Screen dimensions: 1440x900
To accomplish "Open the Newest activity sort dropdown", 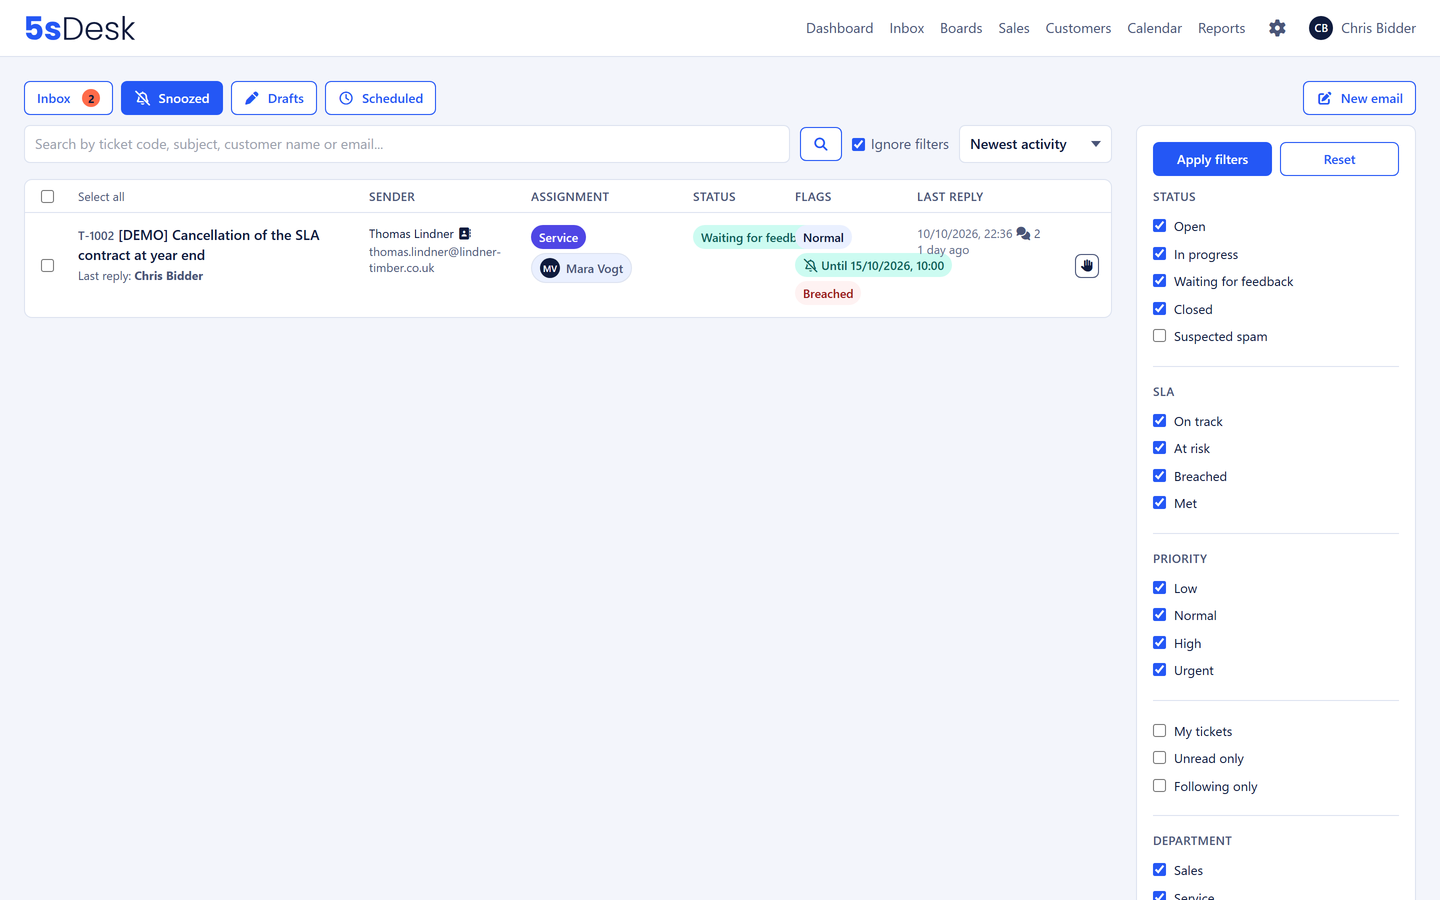I will click(1035, 144).
